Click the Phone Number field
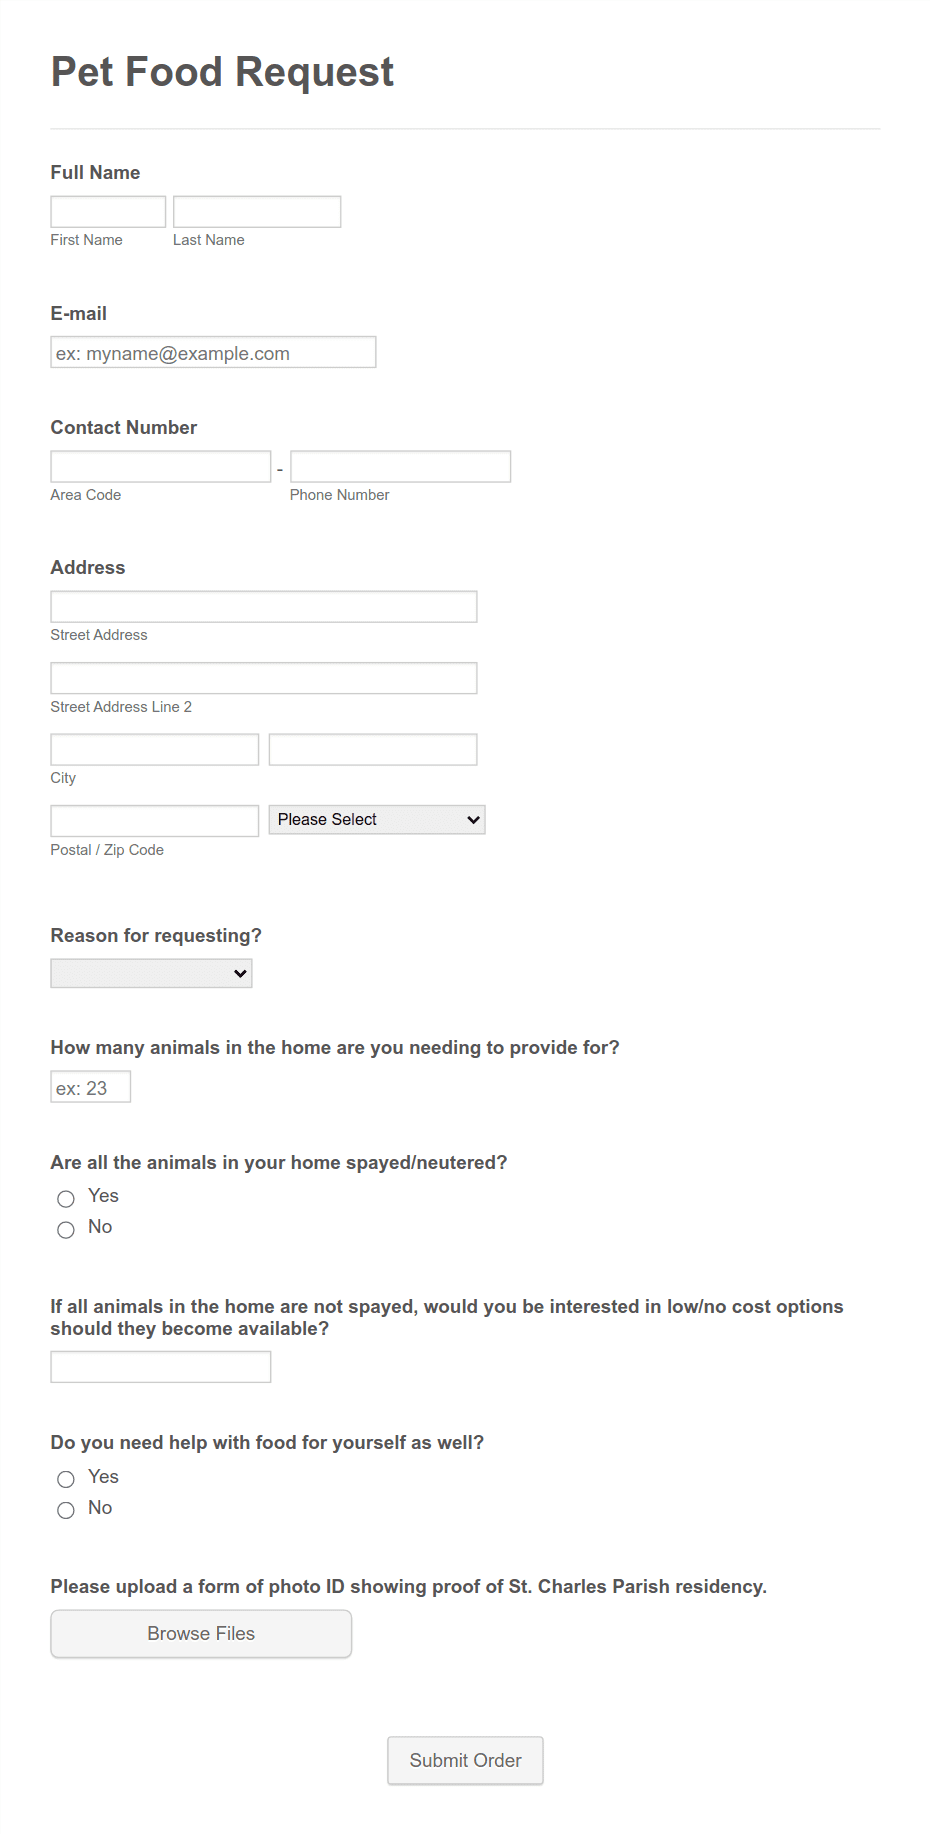 [x=399, y=465]
